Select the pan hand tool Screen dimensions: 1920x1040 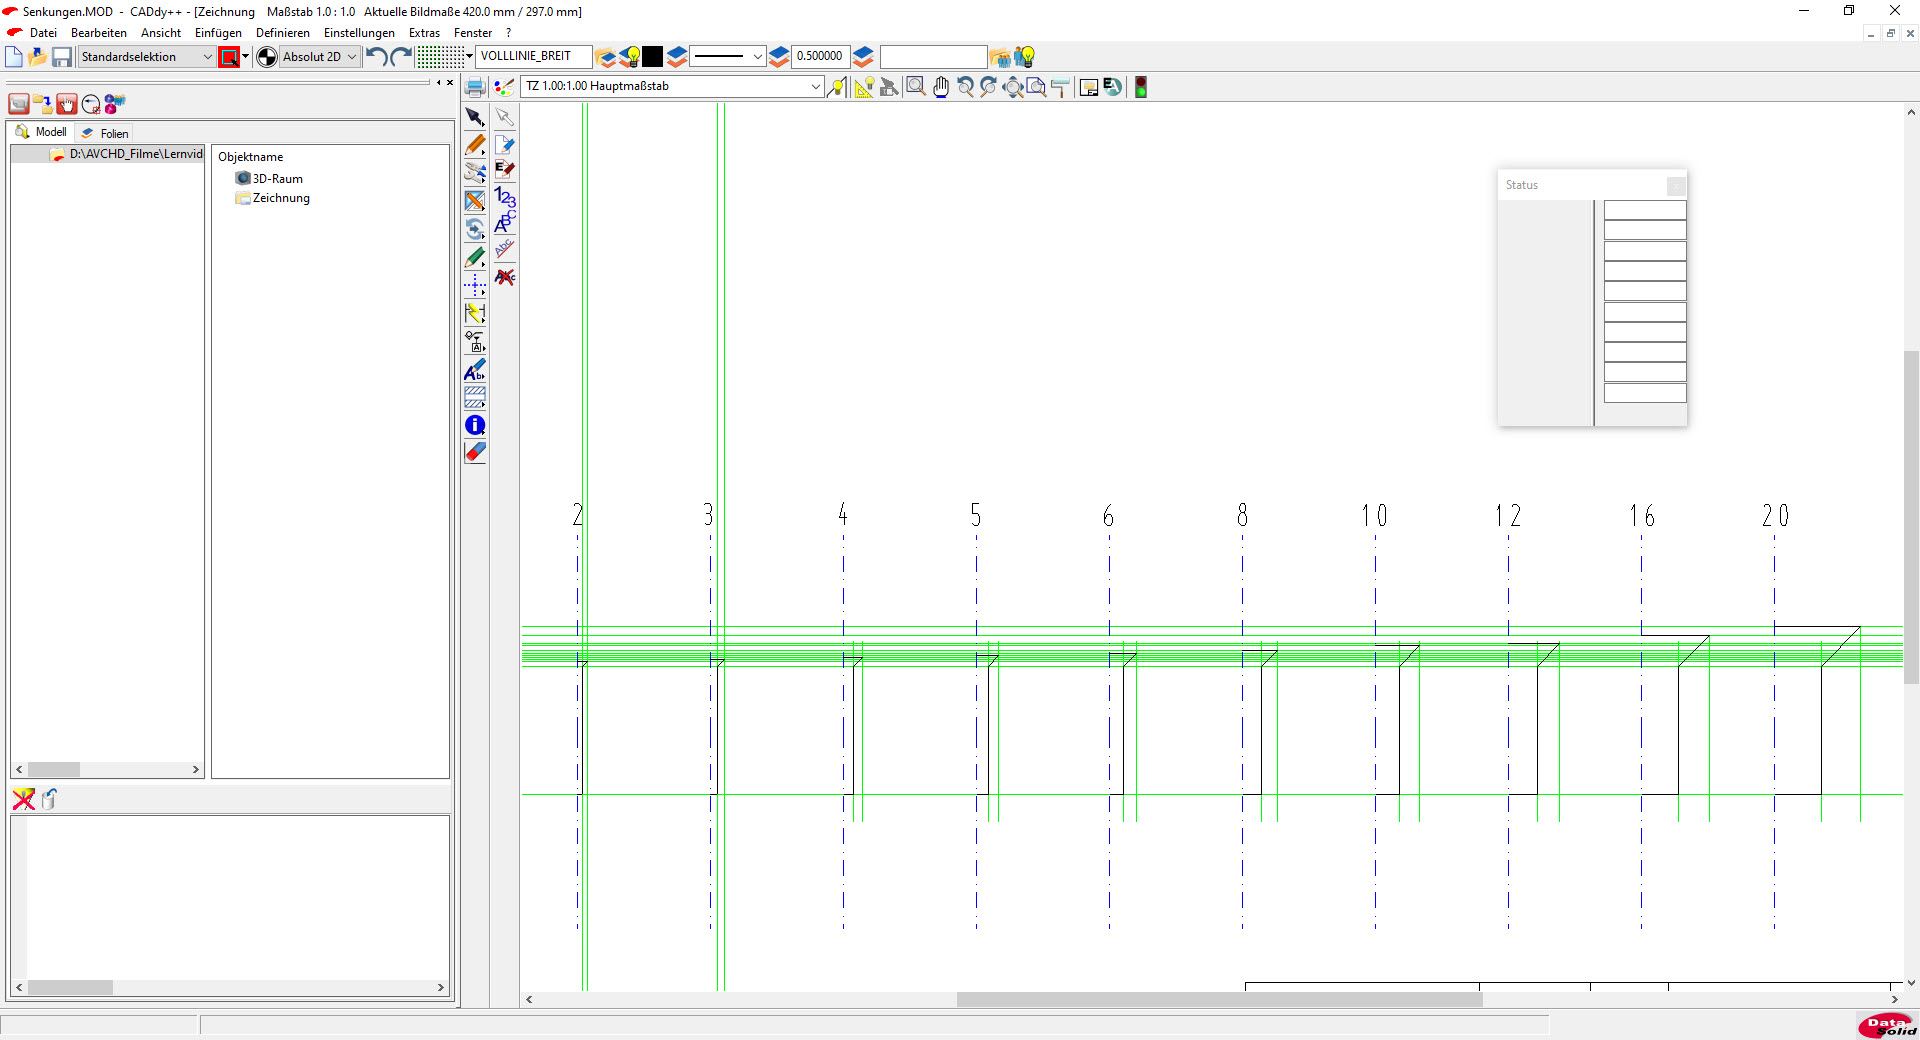click(940, 87)
